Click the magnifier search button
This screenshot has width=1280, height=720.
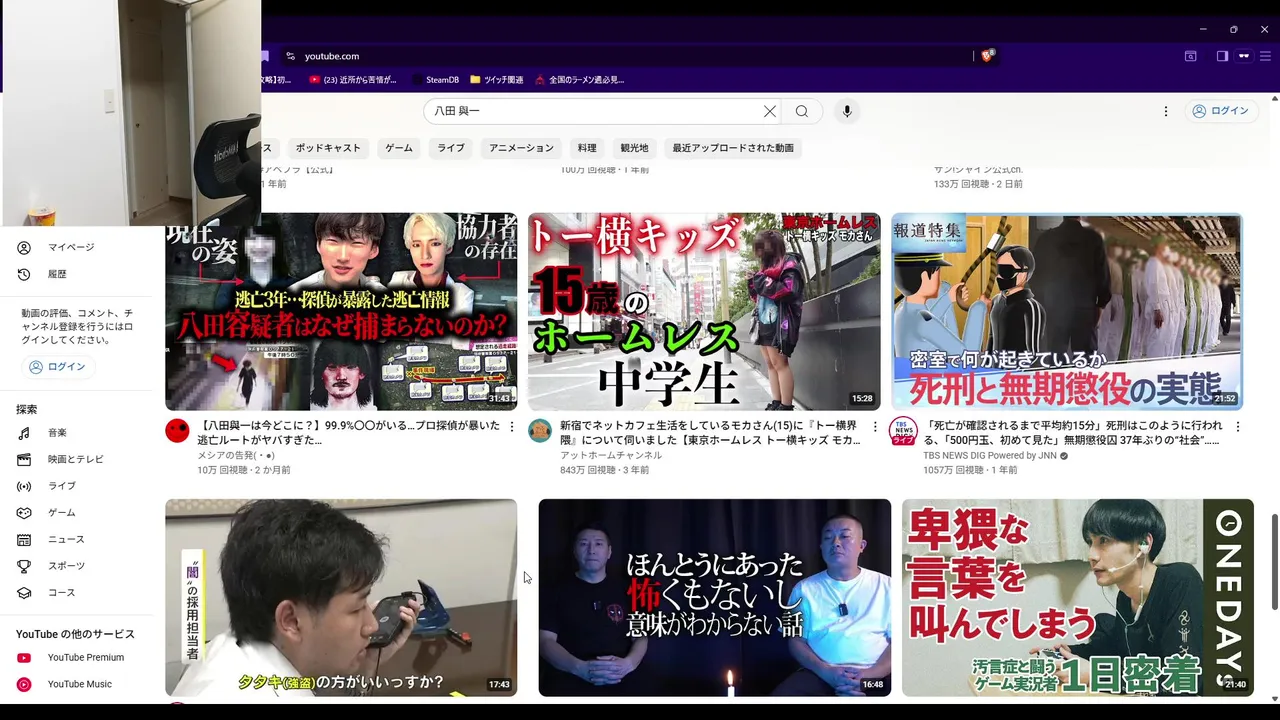(x=802, y=111)
